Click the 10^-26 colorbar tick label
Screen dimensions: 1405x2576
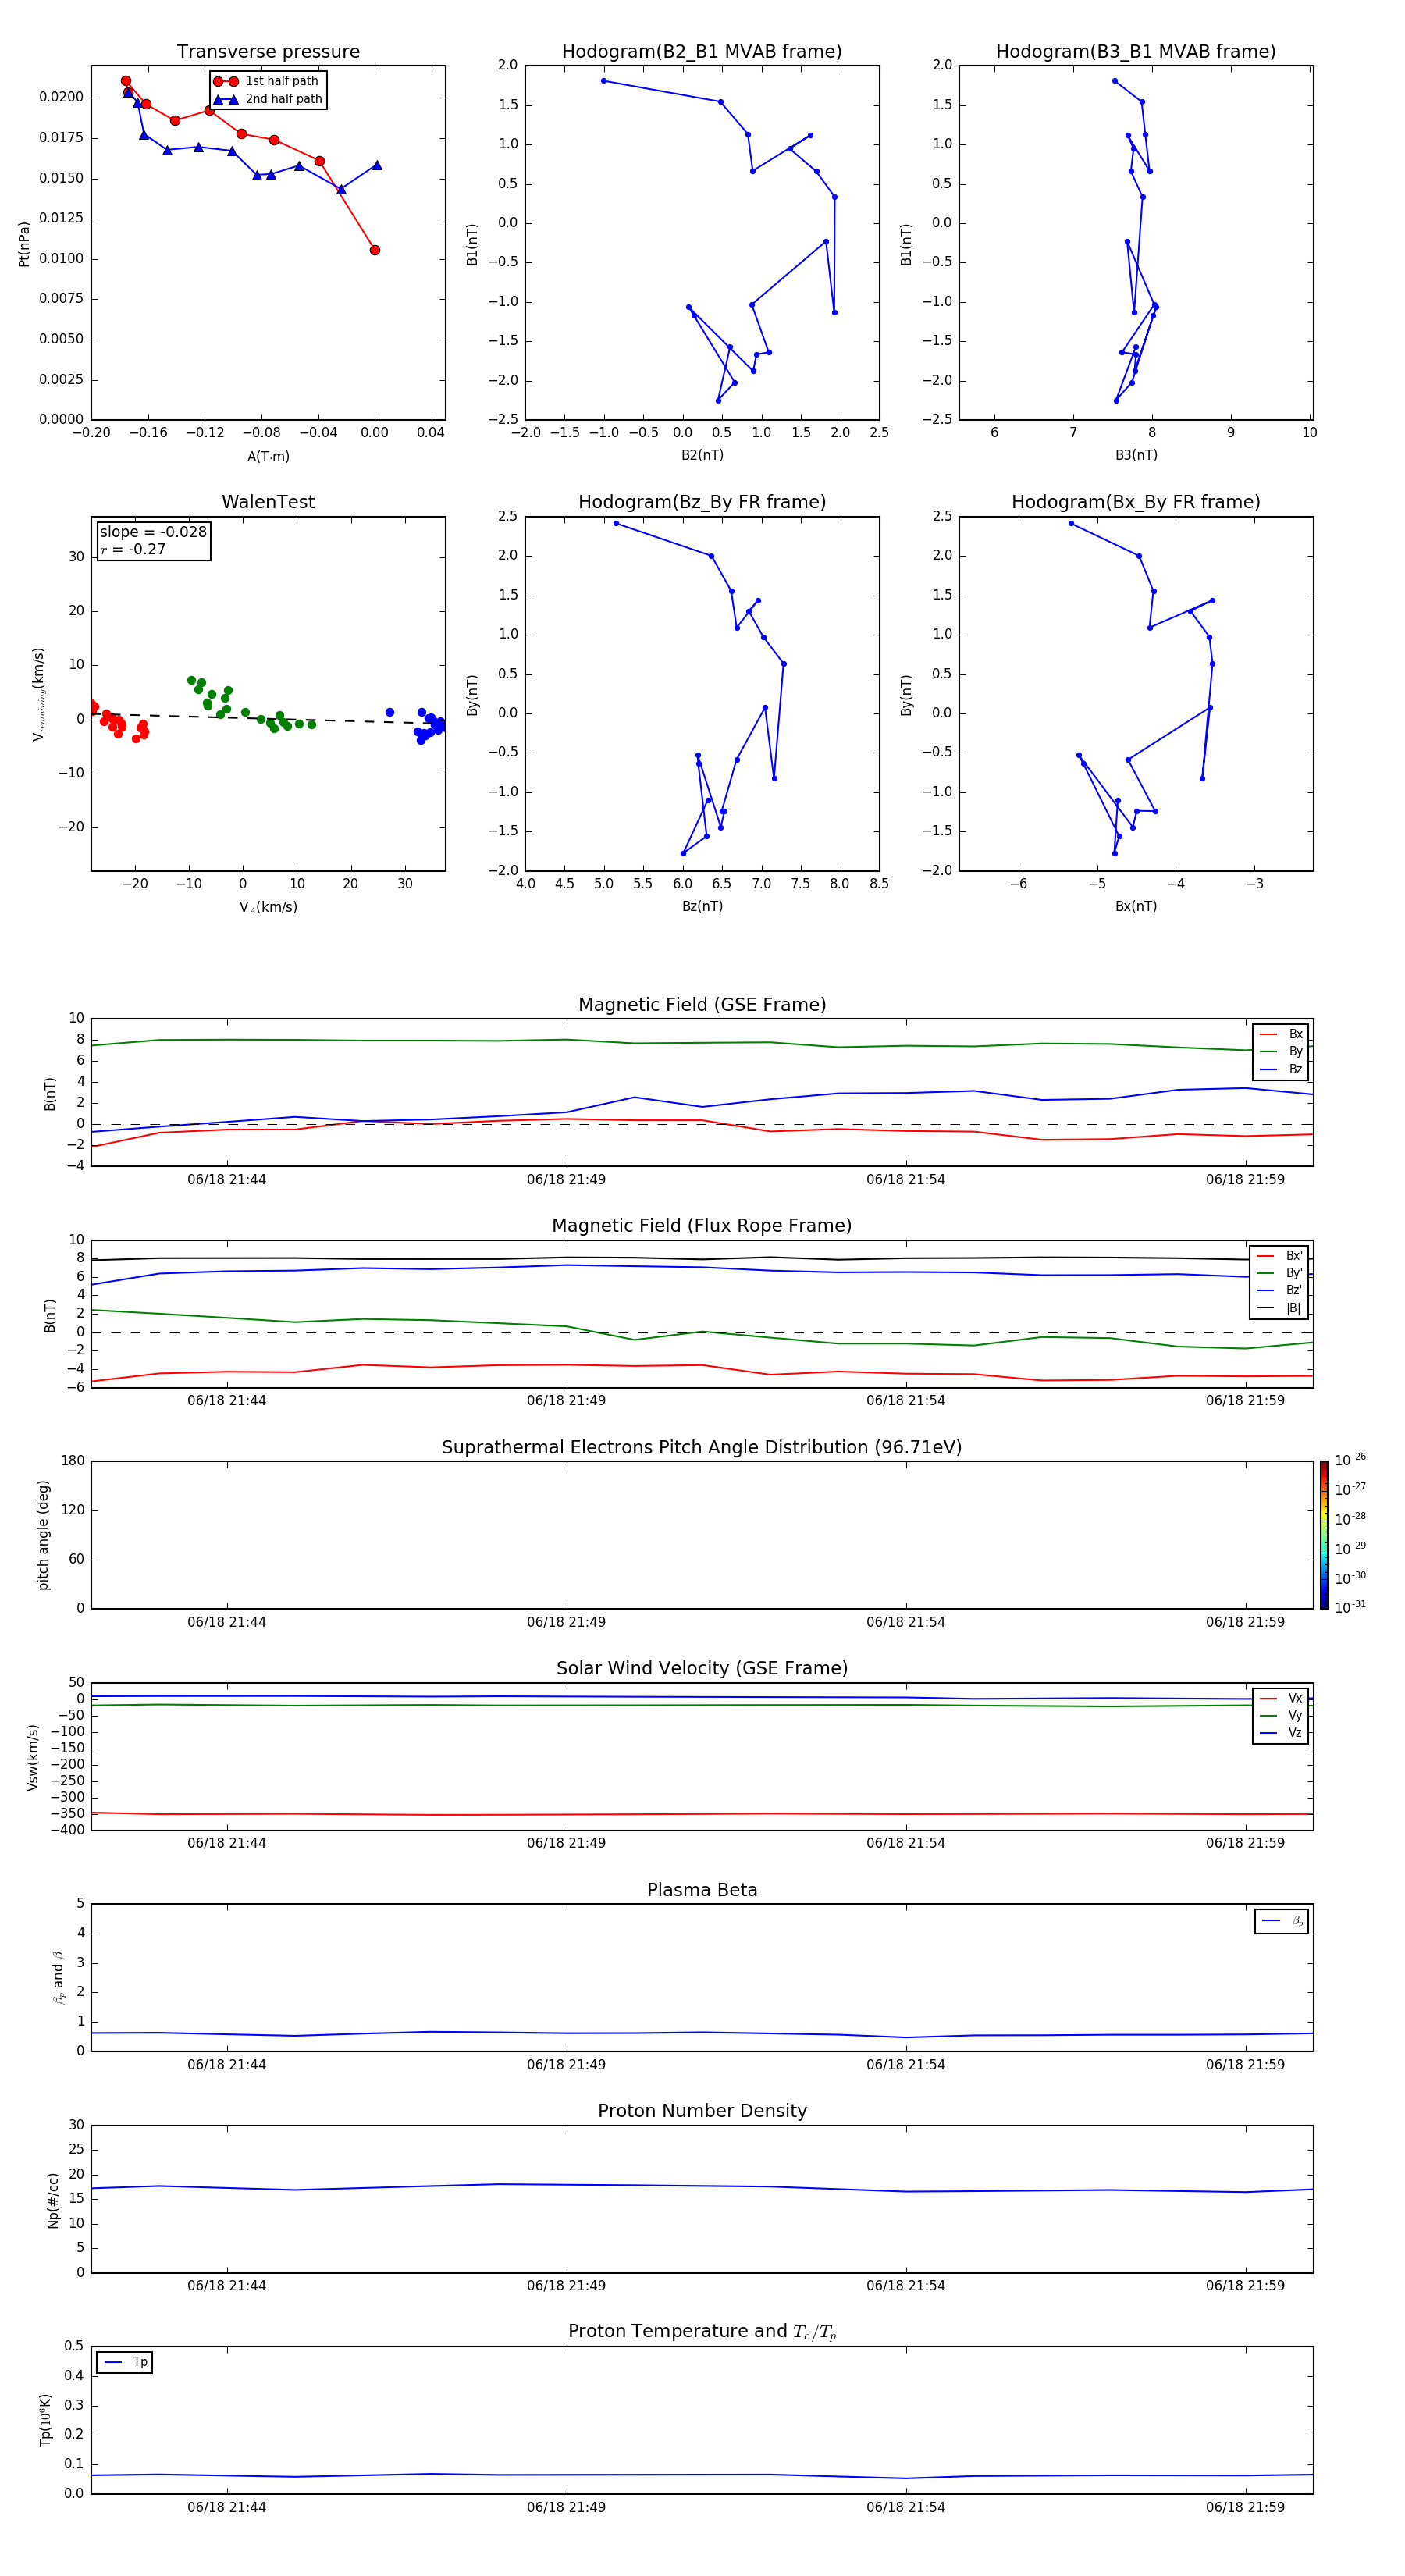1350,1460
